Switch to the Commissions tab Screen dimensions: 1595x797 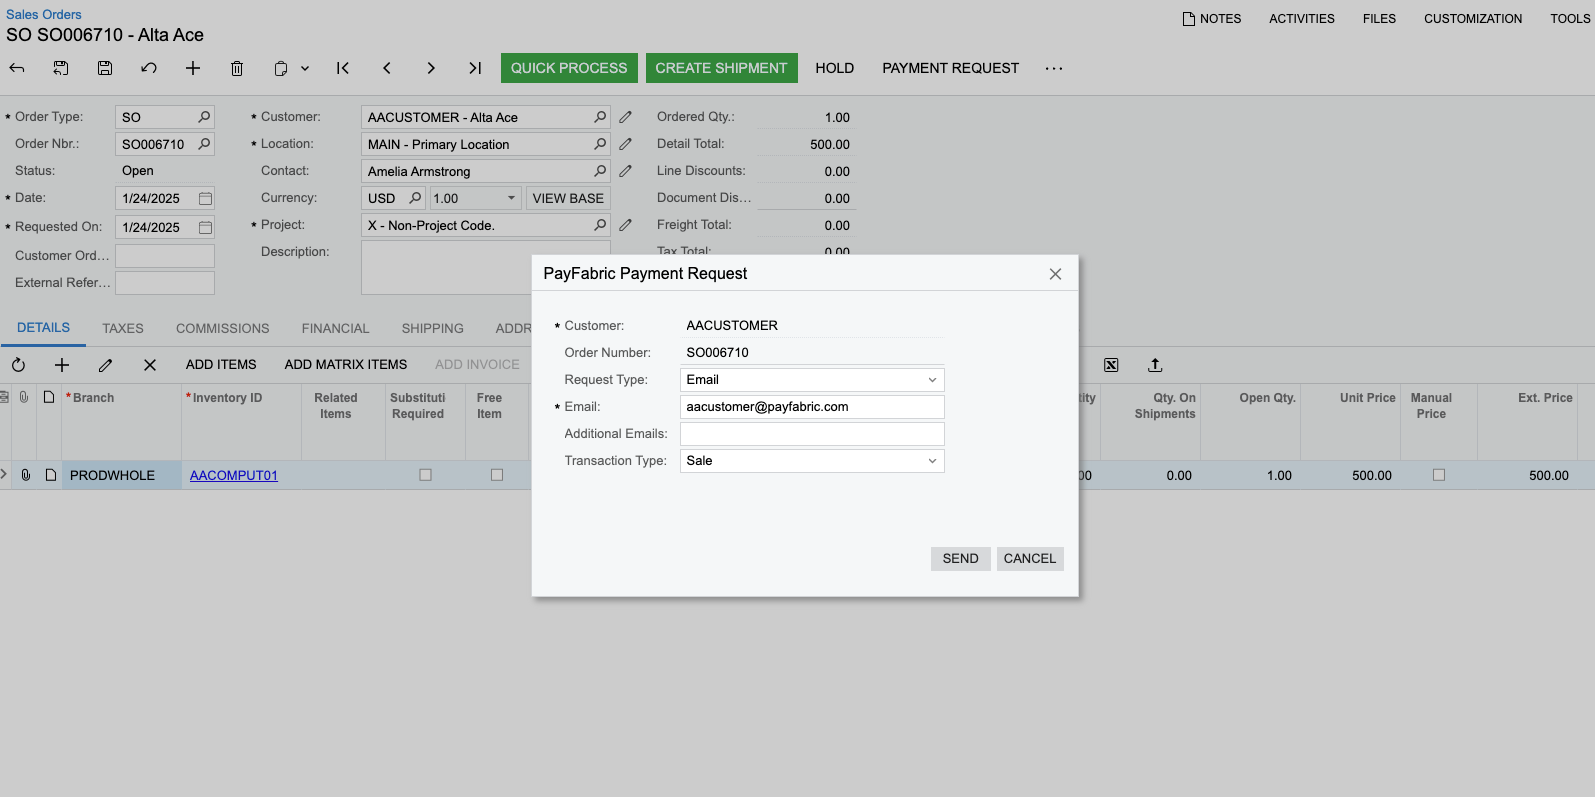pyautogui.click(x=223, y=328)
